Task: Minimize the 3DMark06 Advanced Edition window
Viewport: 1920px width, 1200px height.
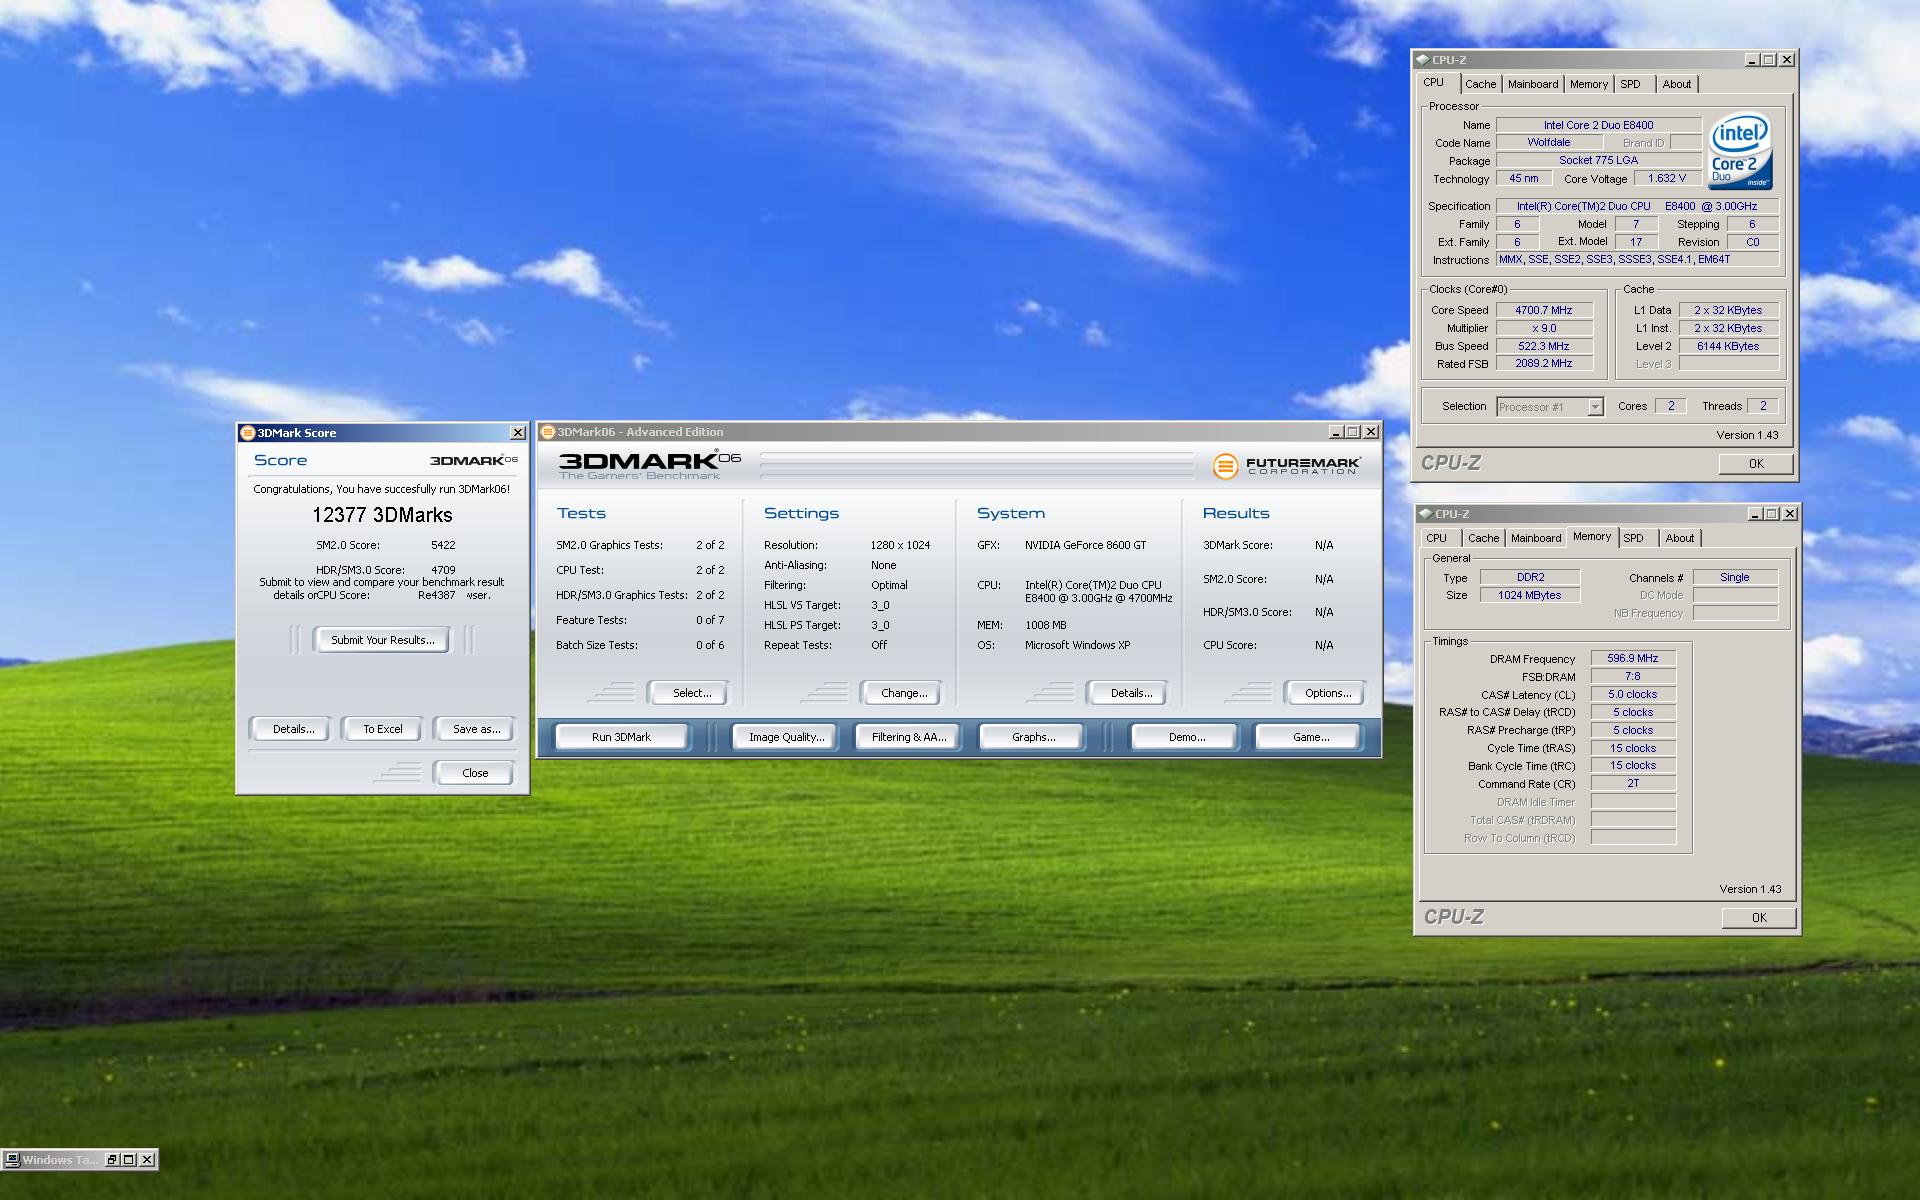Action: click(x=1335, y=432)
